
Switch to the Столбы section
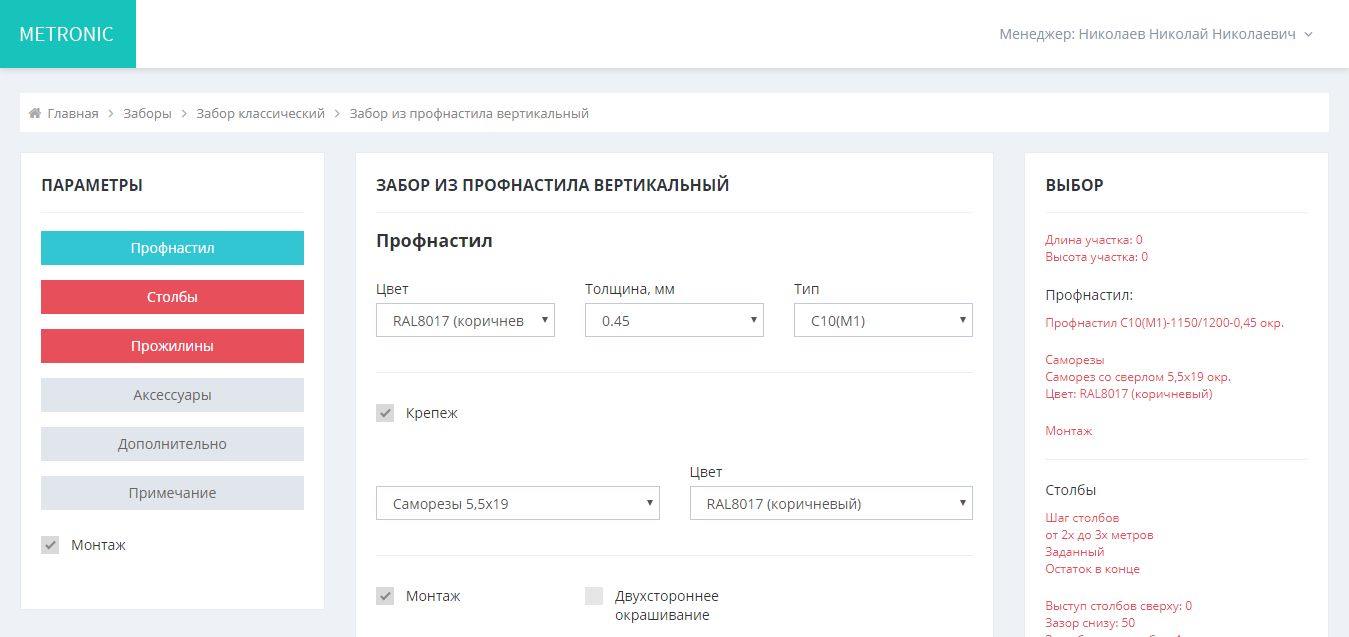tap(172, 297)
